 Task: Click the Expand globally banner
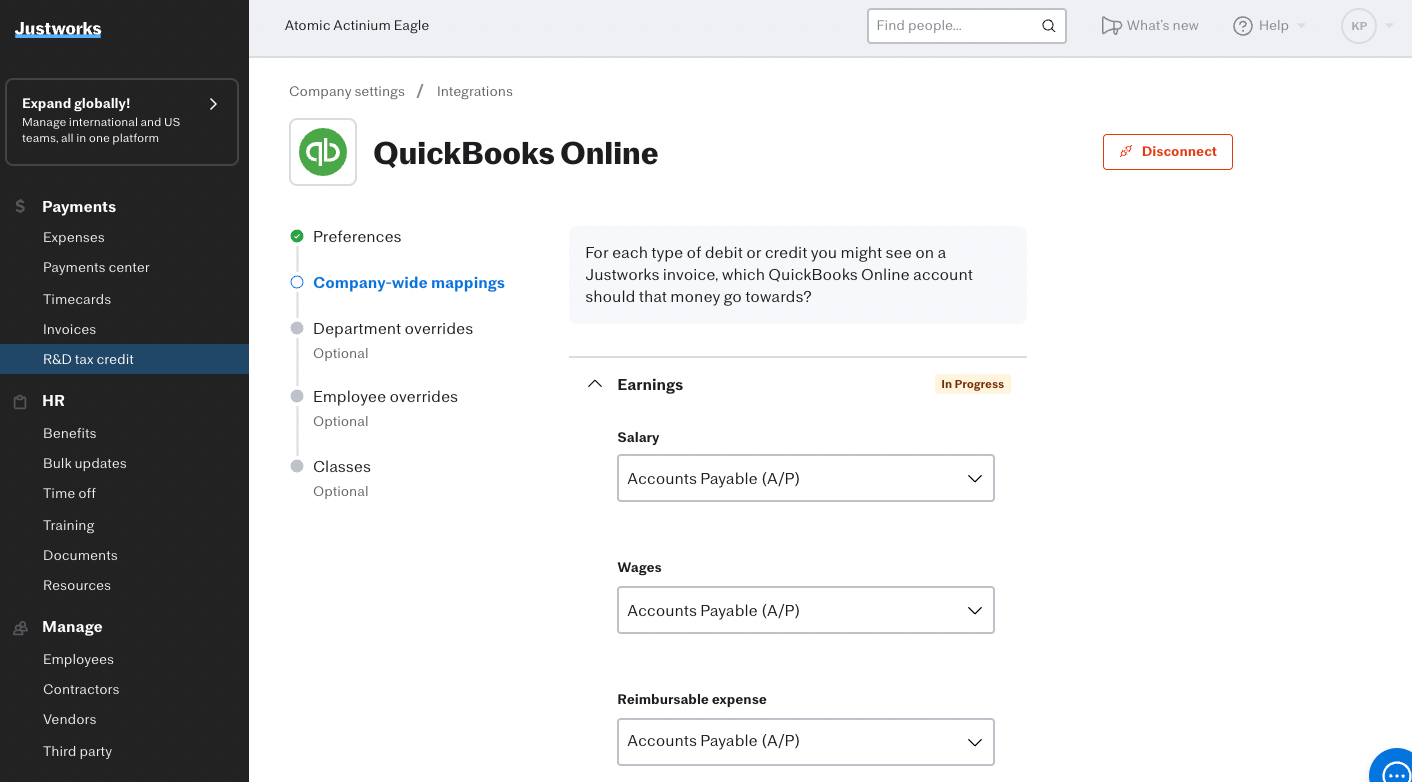click(x=122, y=121)
